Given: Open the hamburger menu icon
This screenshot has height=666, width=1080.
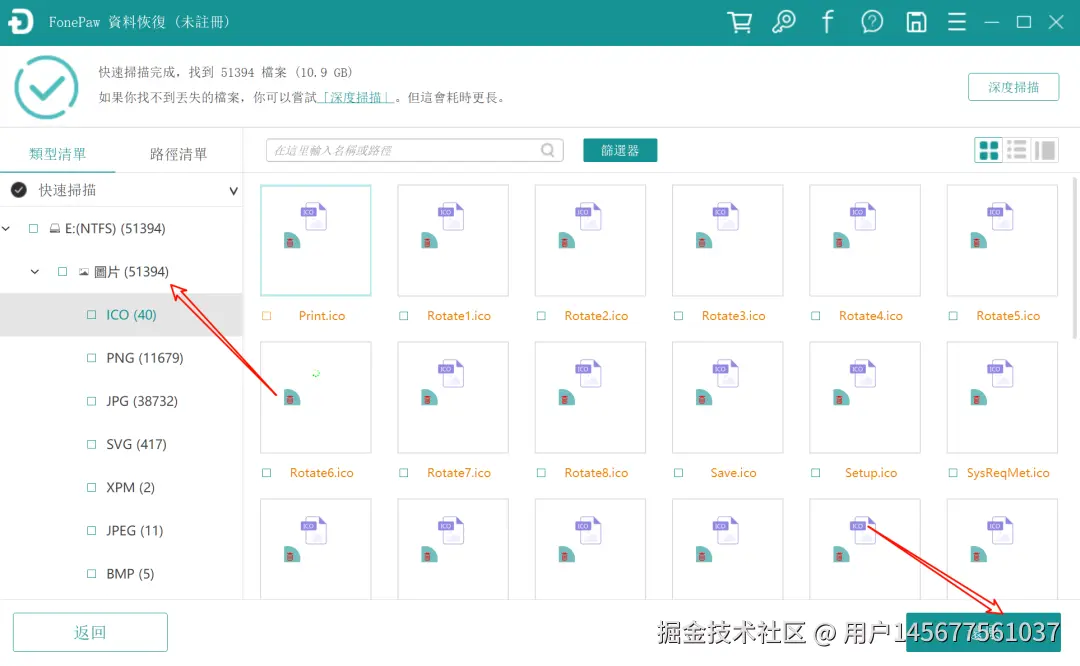Looking at the screenshot, I should click(x=956, y=21).
